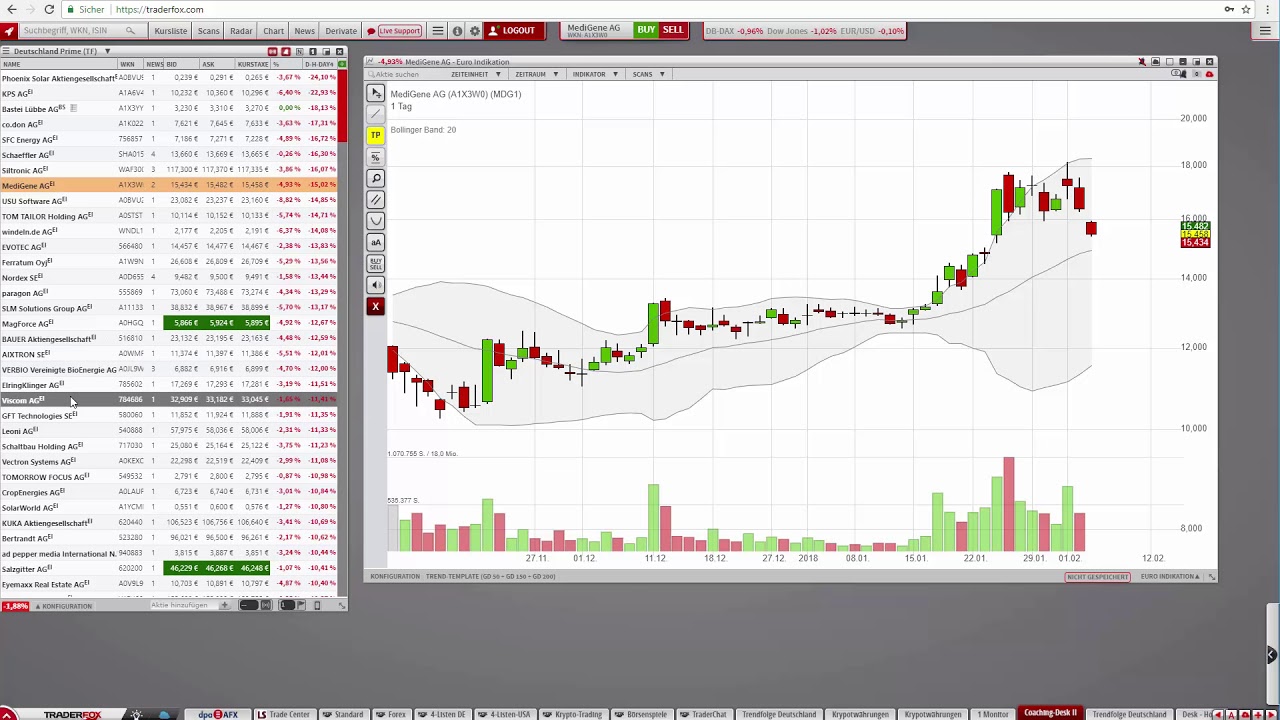Expand Konfiguration in watchlist footer
This screenshot has width=1280, height=720.
tap(64, 606)
